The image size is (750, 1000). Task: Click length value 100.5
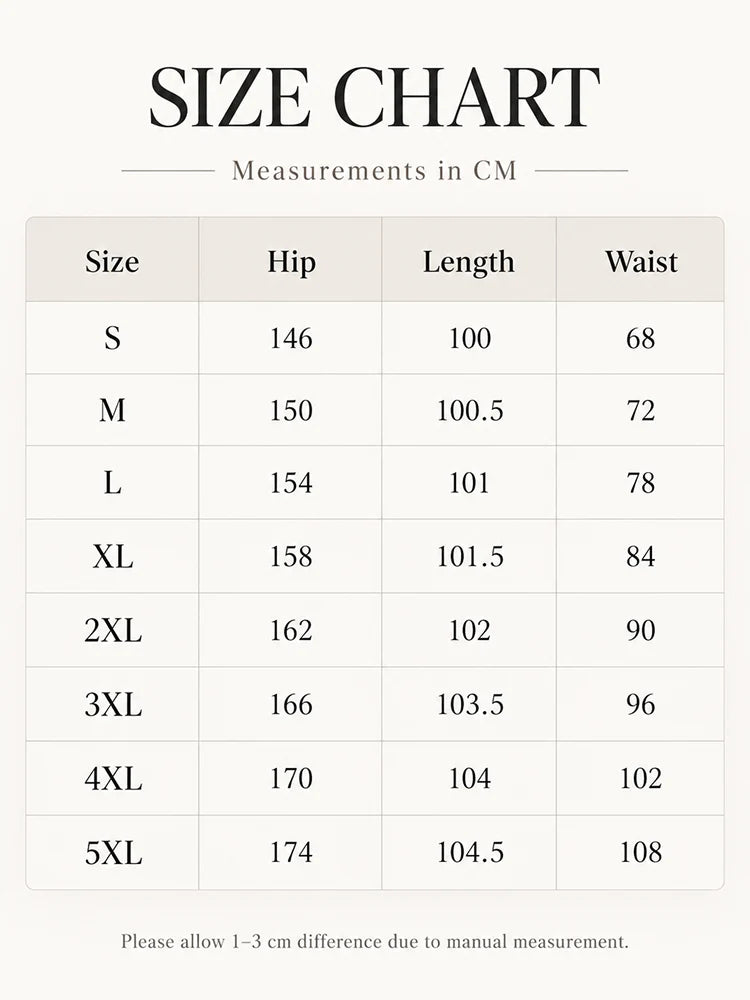click(469, 411)
